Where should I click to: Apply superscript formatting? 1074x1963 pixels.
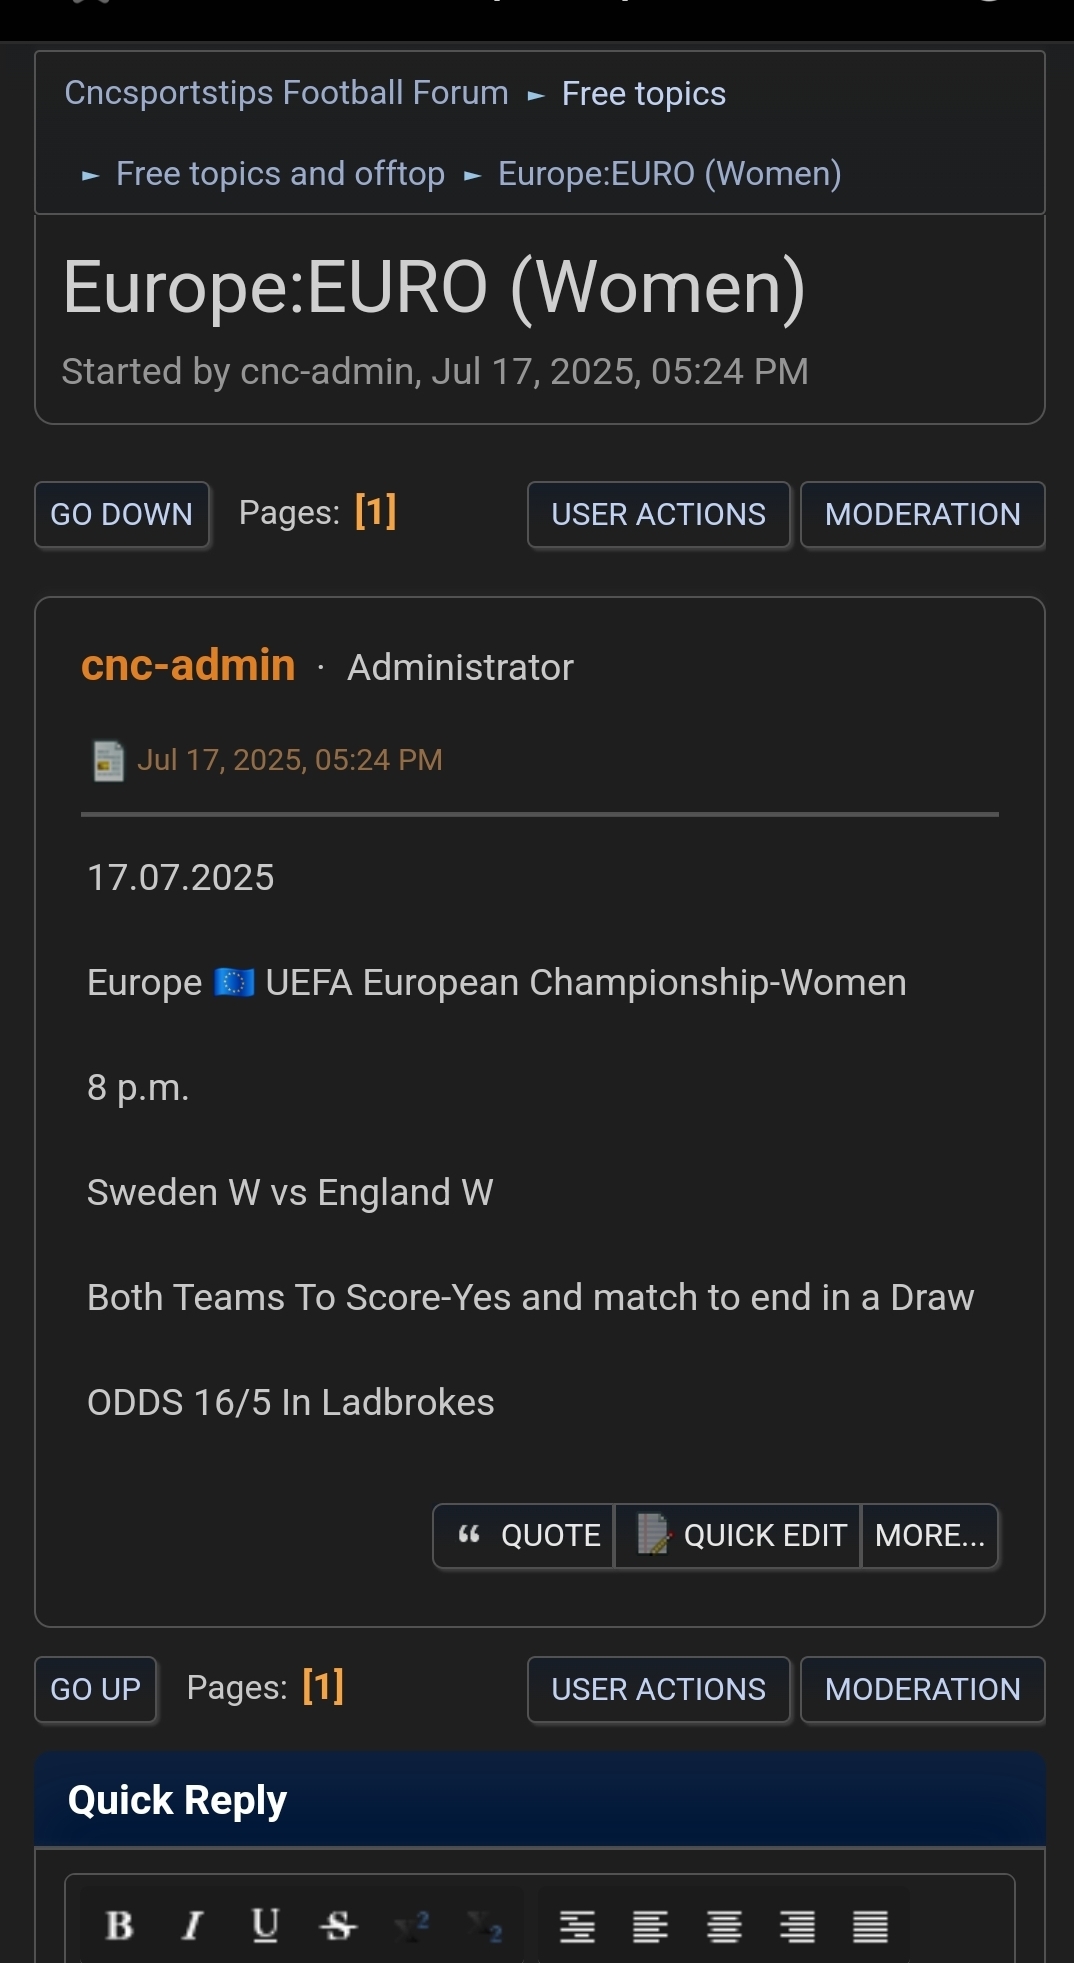click(411, 1925)
